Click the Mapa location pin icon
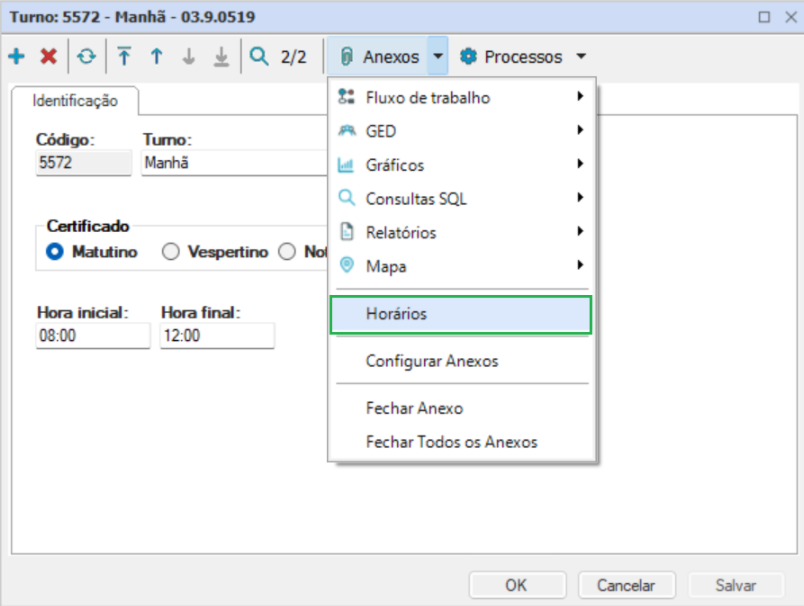The height and width of the screenshot is (606, 804). tap(347, 265)
